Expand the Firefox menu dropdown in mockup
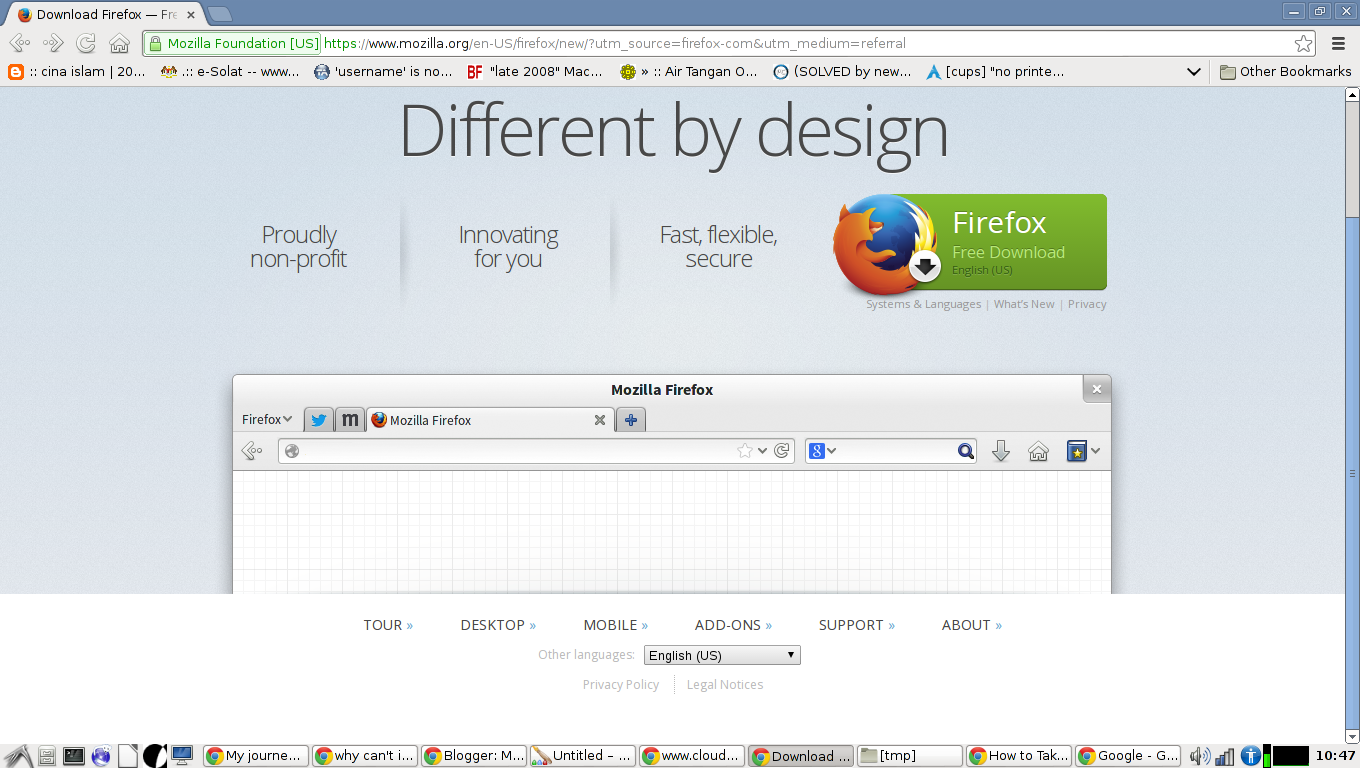1360x768 pixels. (x=267, y=420)
